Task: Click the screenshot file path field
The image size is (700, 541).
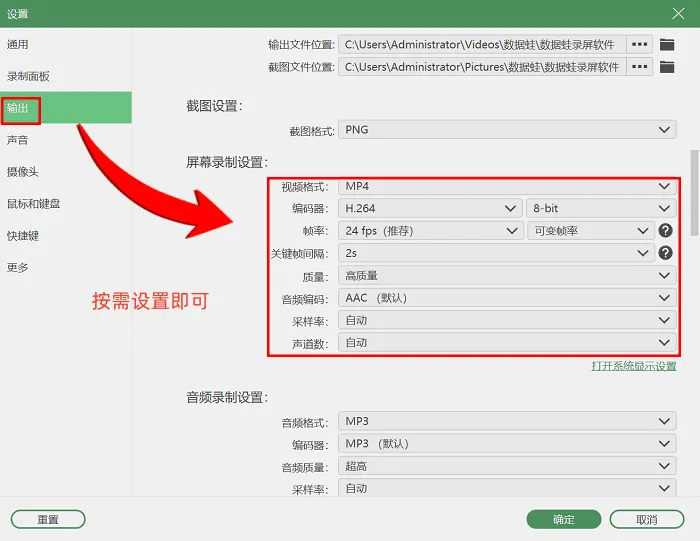Action: click(482, 67)
